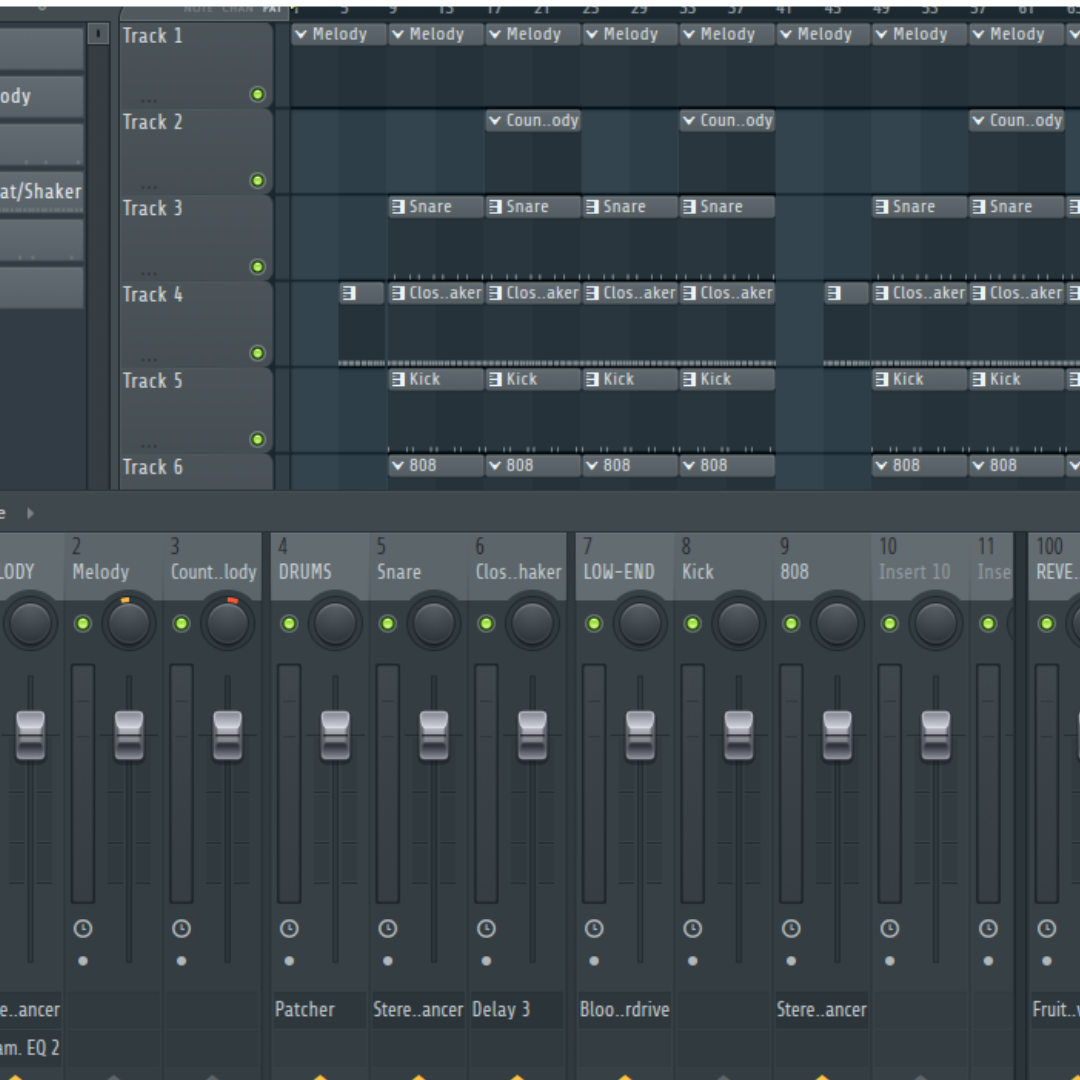
Task: Click the volume fader on the LOW-END insert
Action: click(x=641, y=735)
